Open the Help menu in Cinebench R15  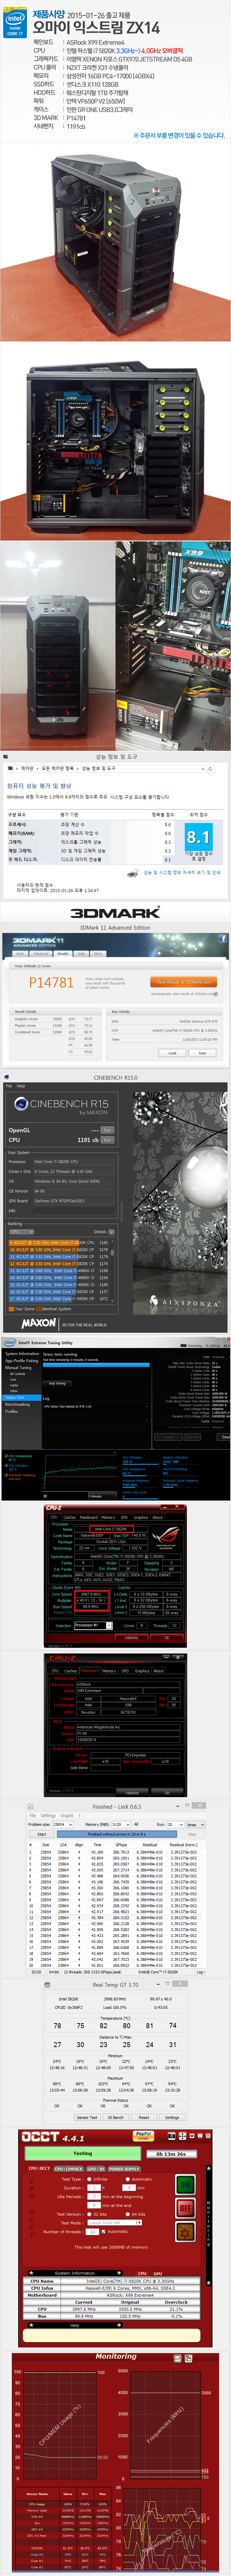click(x=21, y=1086)
